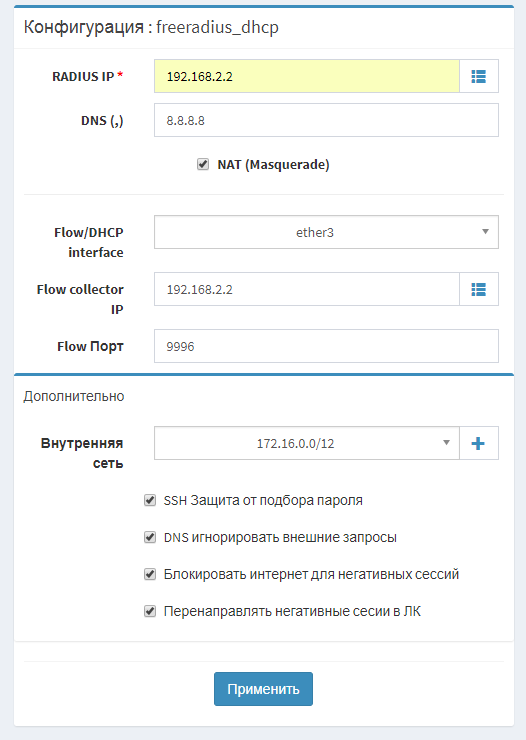Viewport: 526px width, 740px height.
Task: Open the list icon beside Flow collector IP
Action: point(478,289)
